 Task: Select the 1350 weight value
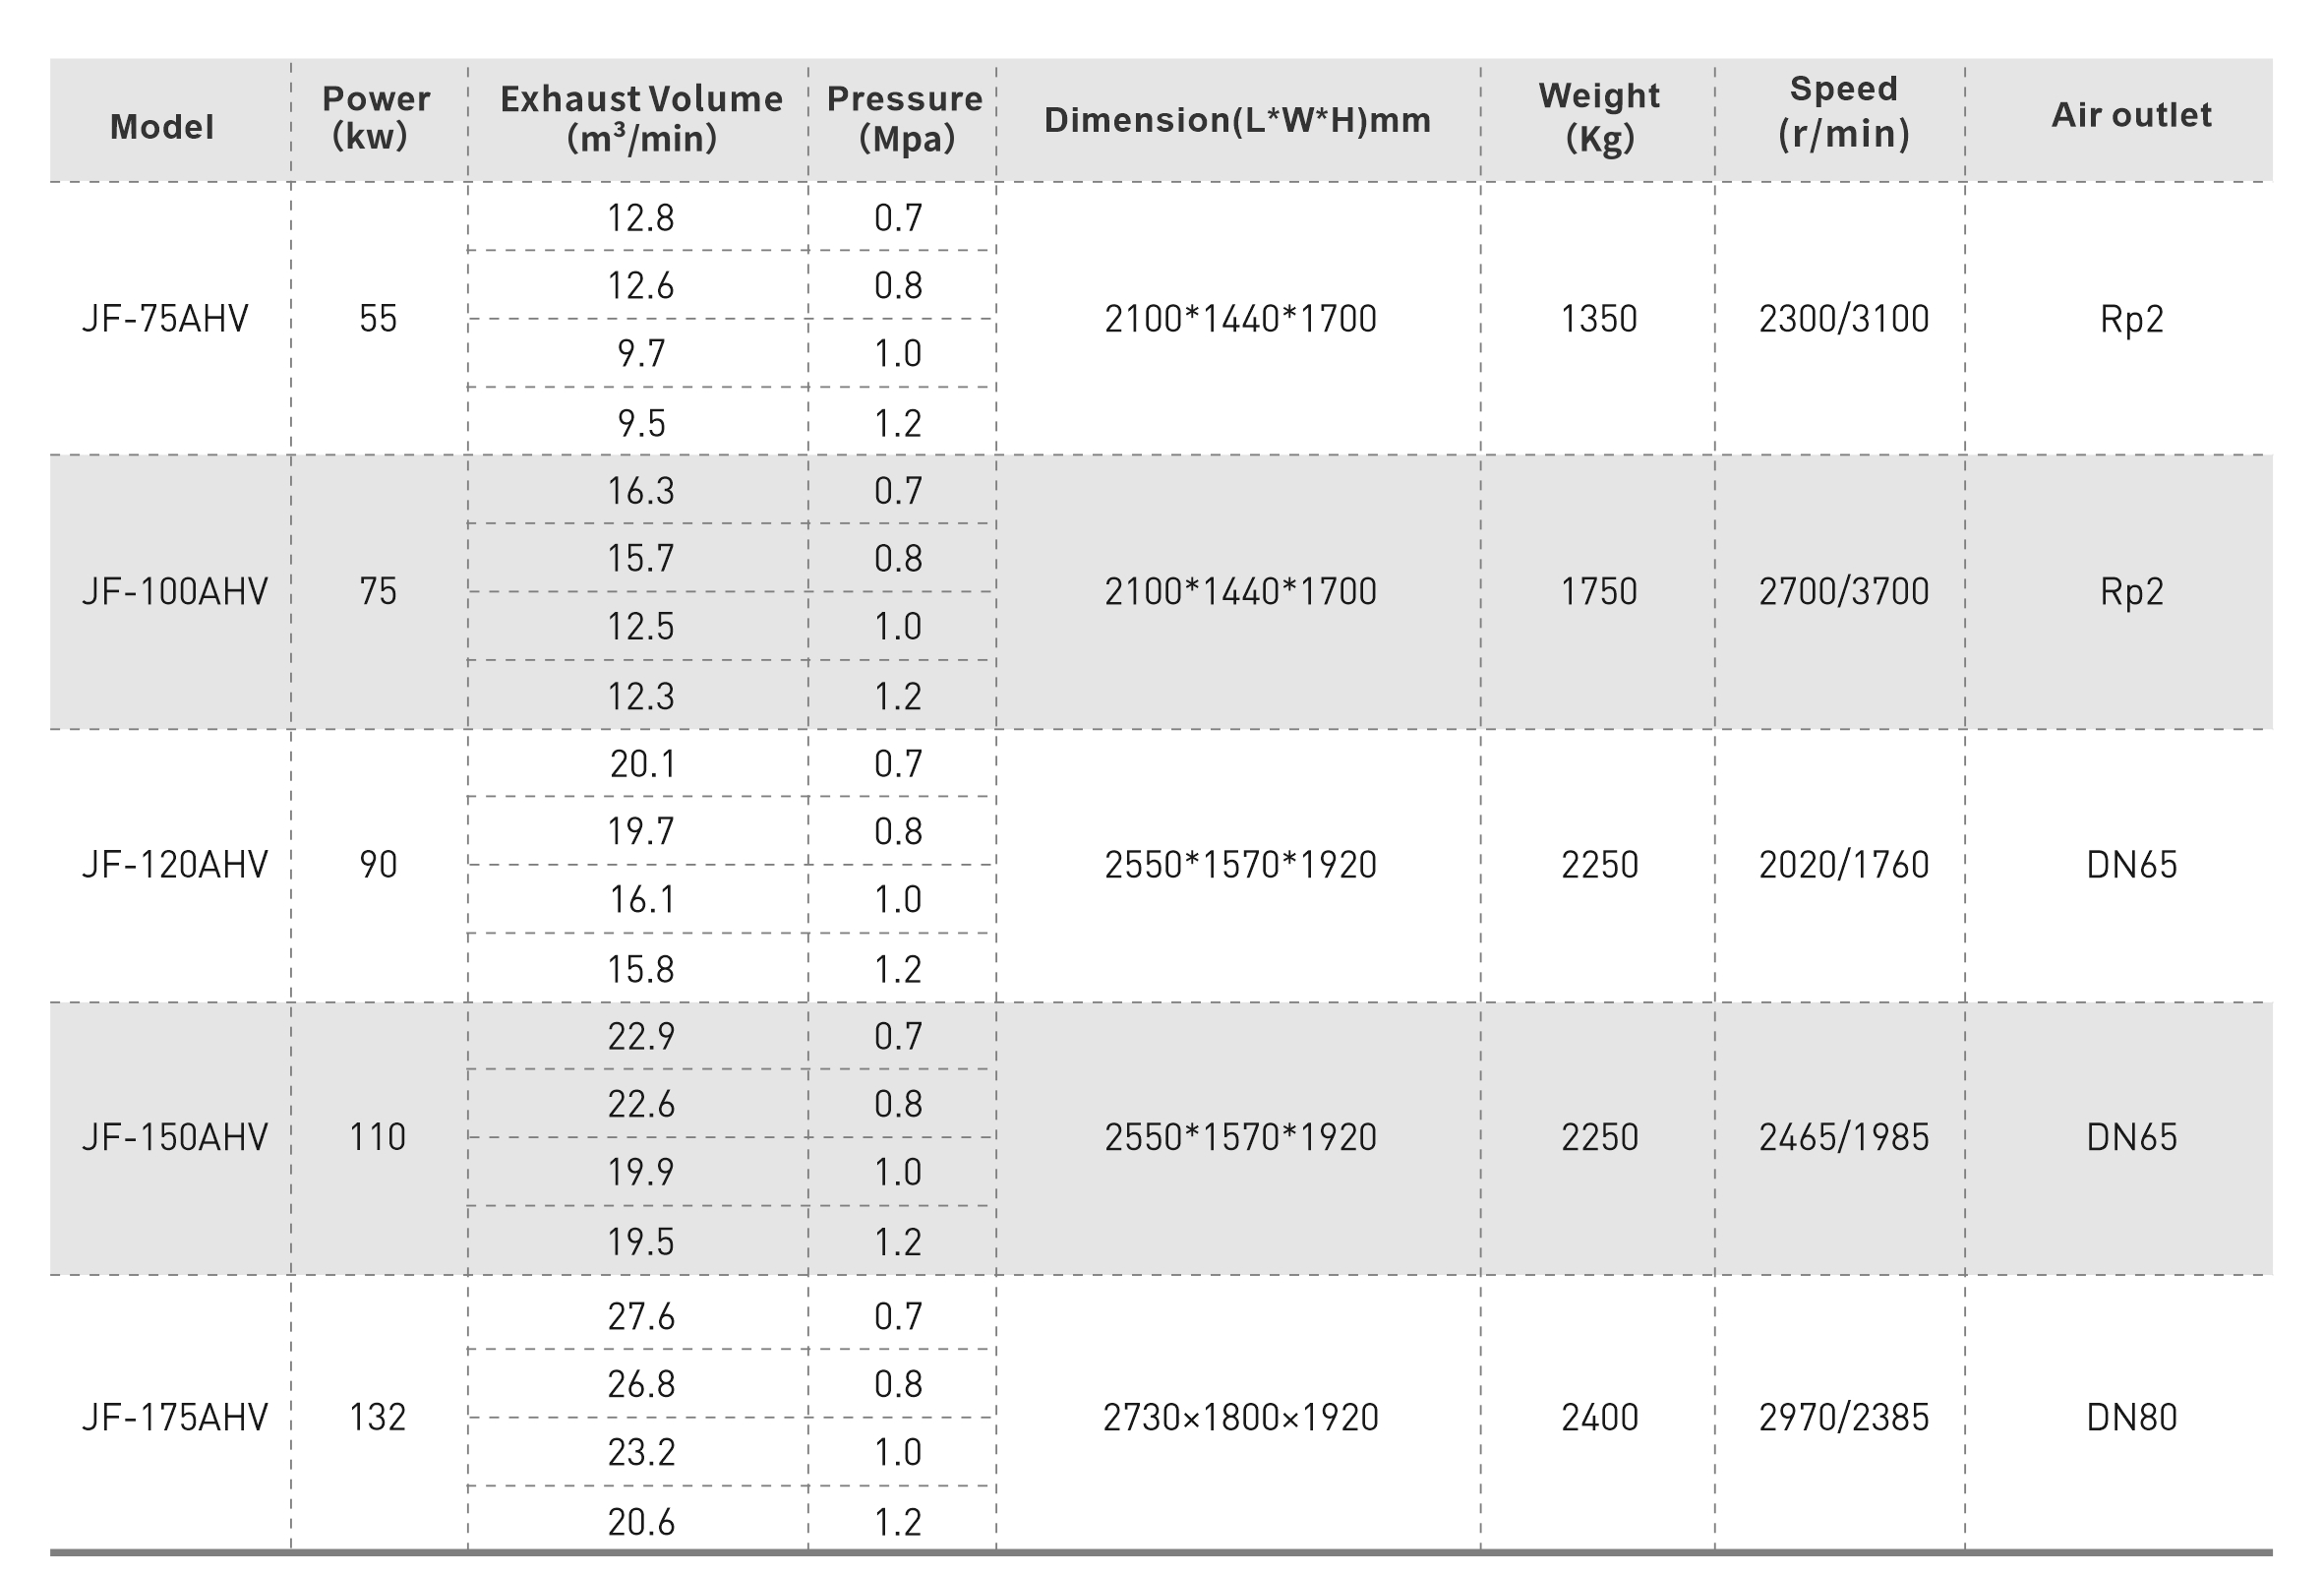[1599, 319]
